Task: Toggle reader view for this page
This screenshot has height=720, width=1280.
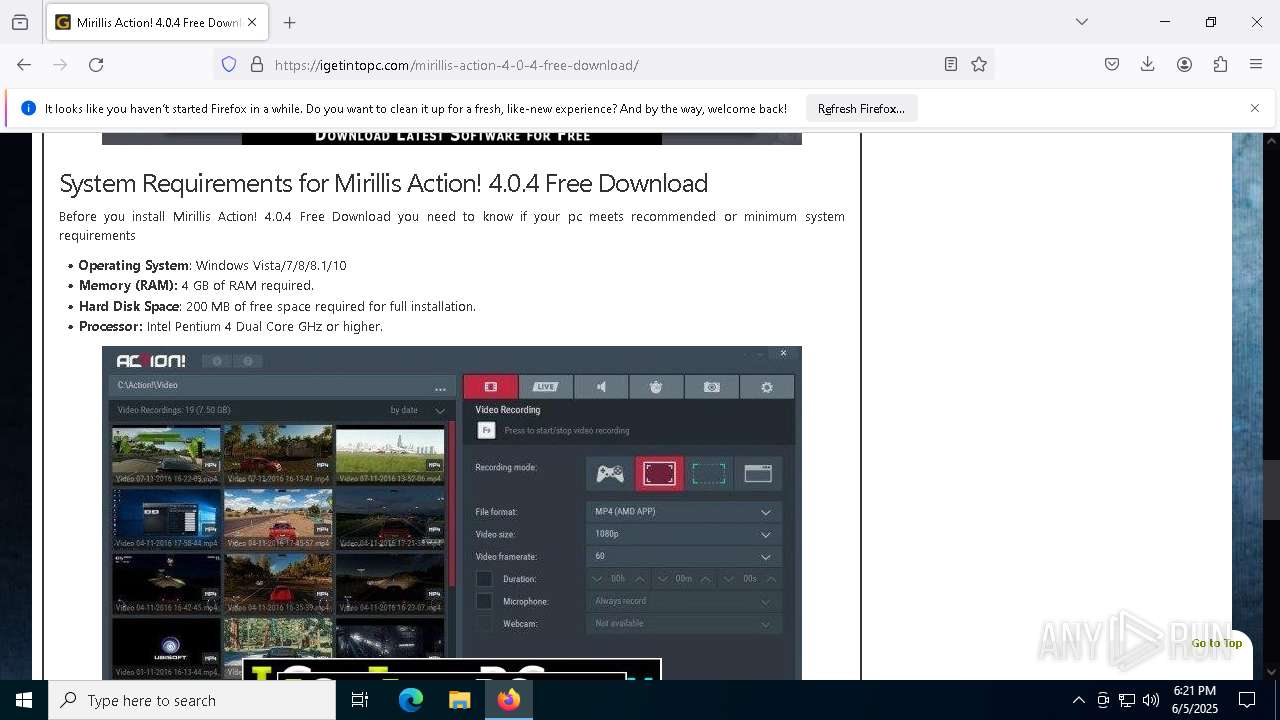Action: [x=951, y=64]
